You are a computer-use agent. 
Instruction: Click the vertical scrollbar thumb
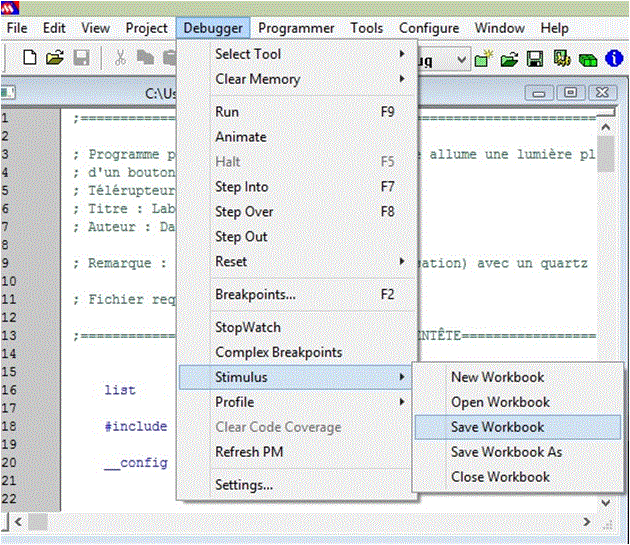point(605,154)
